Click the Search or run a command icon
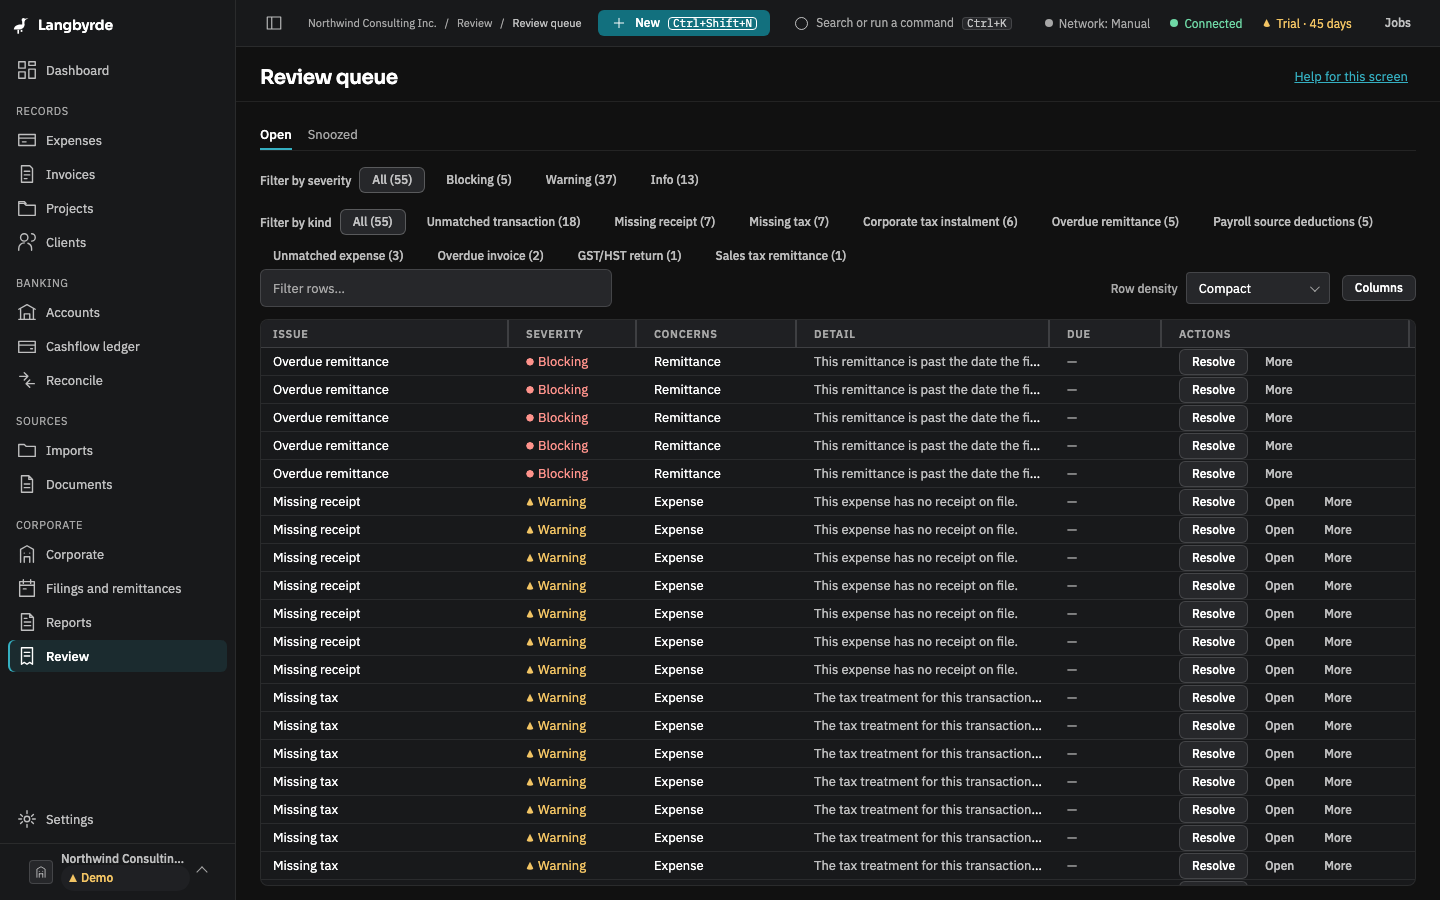The image size is (1440, 900). (x=801, y=23)
